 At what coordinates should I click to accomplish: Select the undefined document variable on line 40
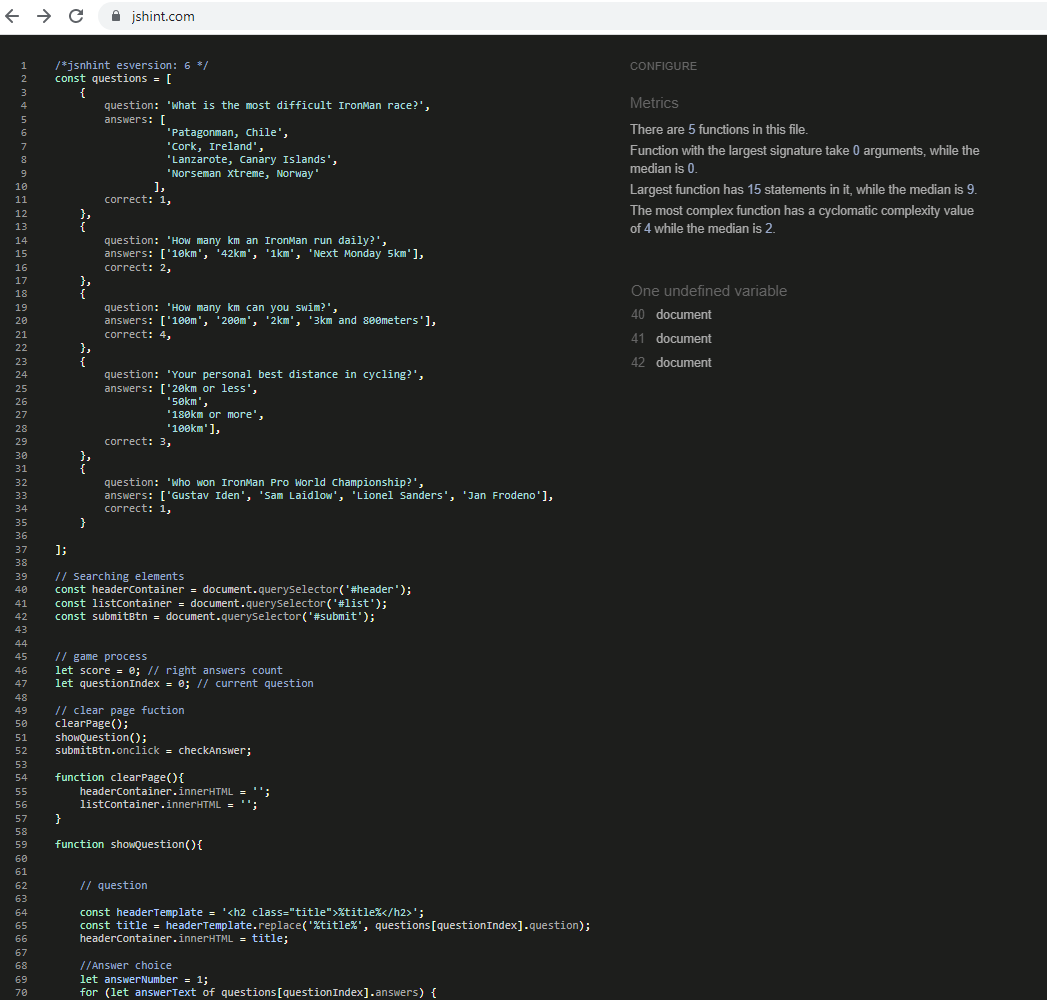pos(685,314)
